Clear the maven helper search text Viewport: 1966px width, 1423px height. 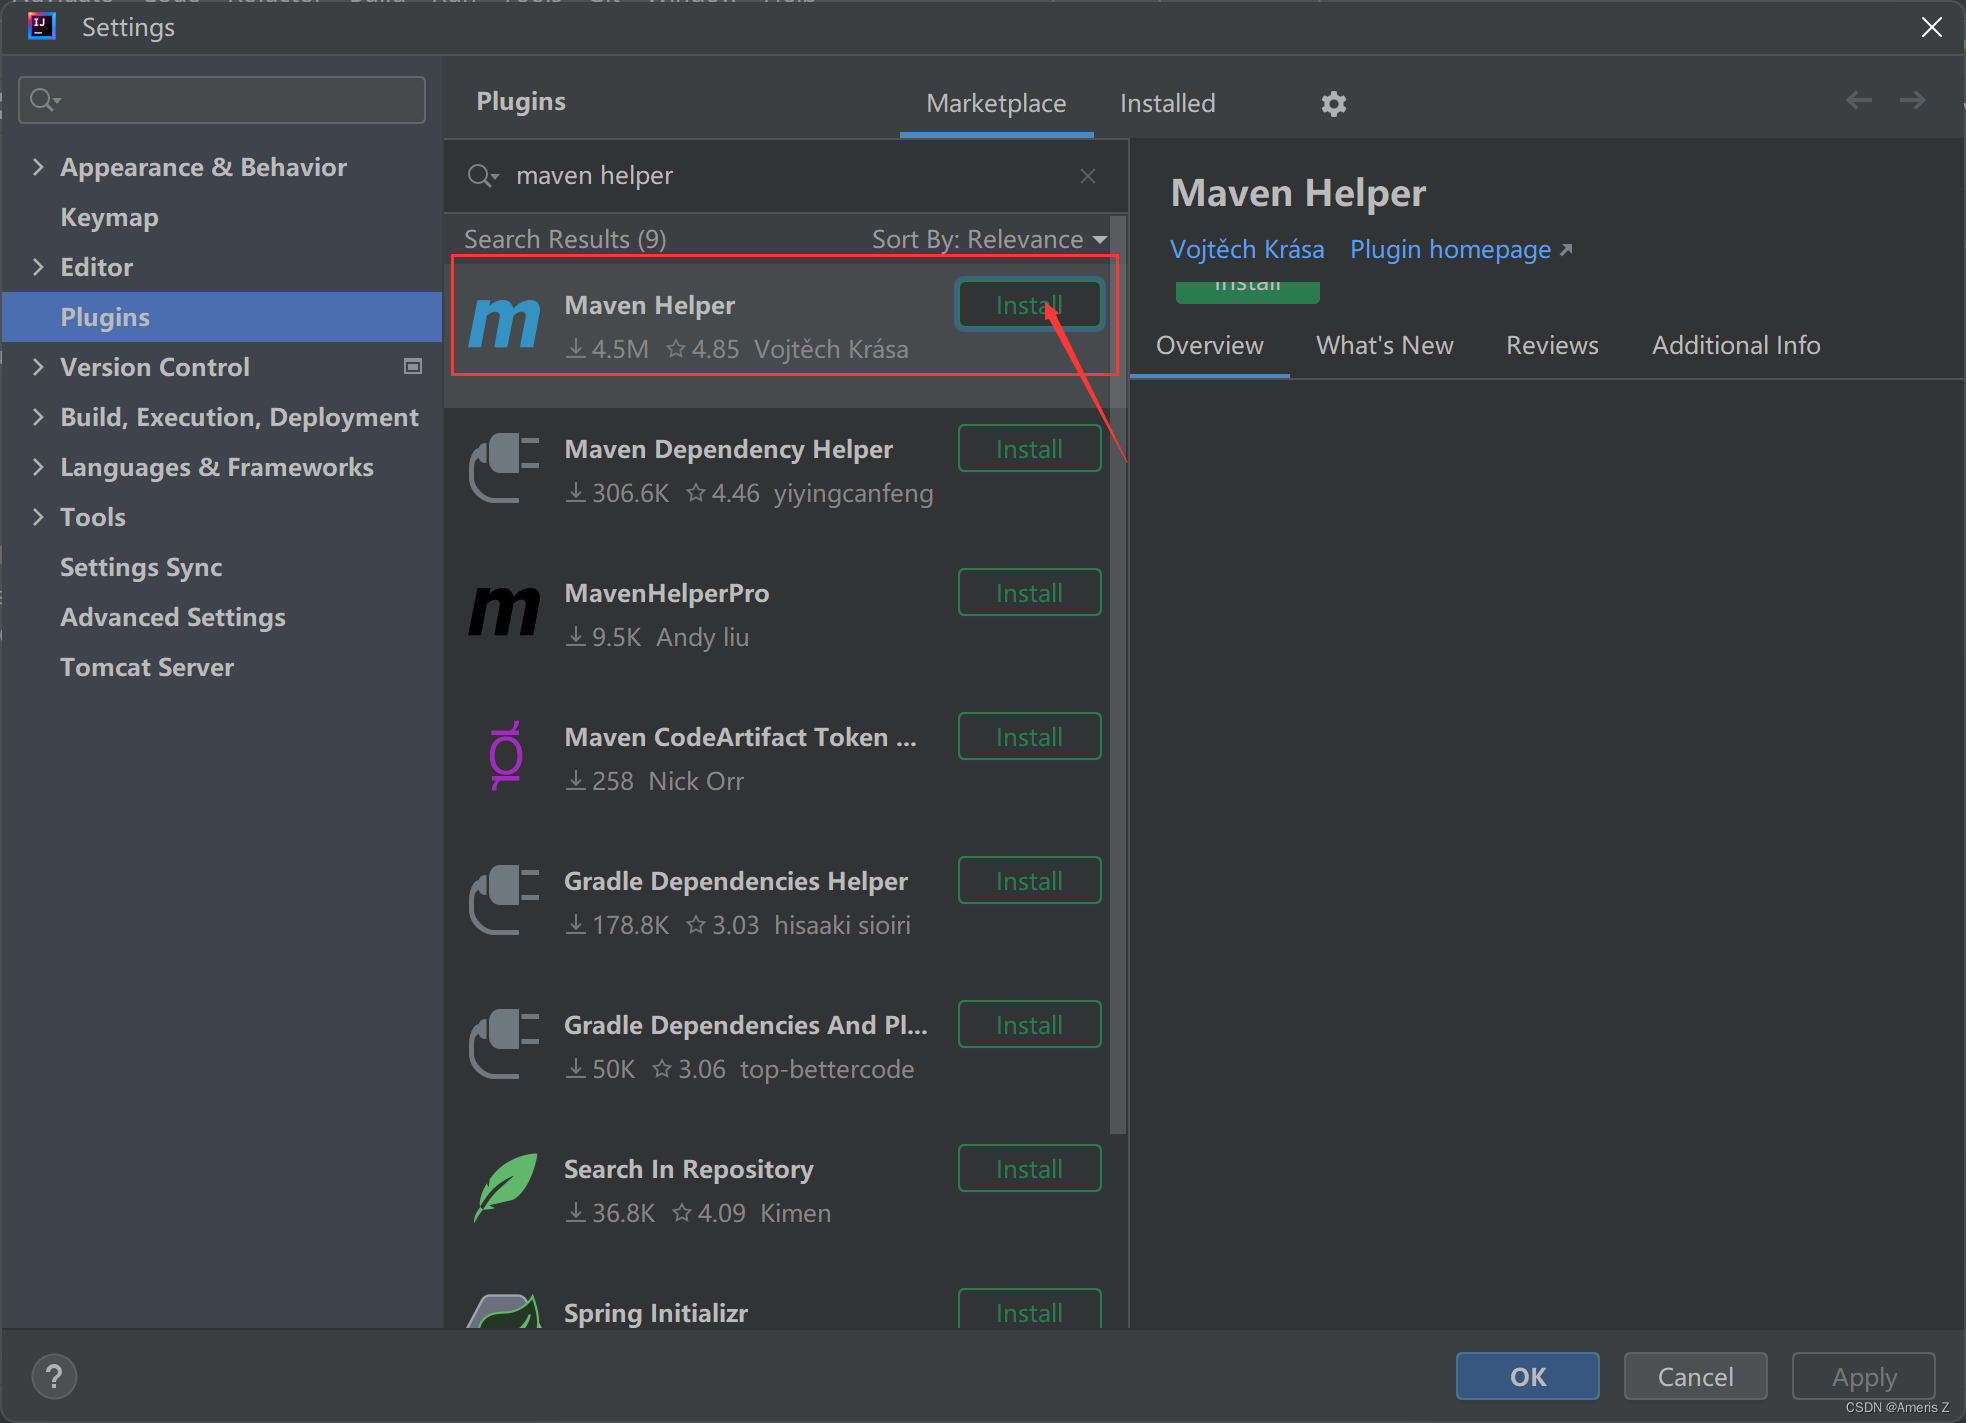tap(1088, 176)
